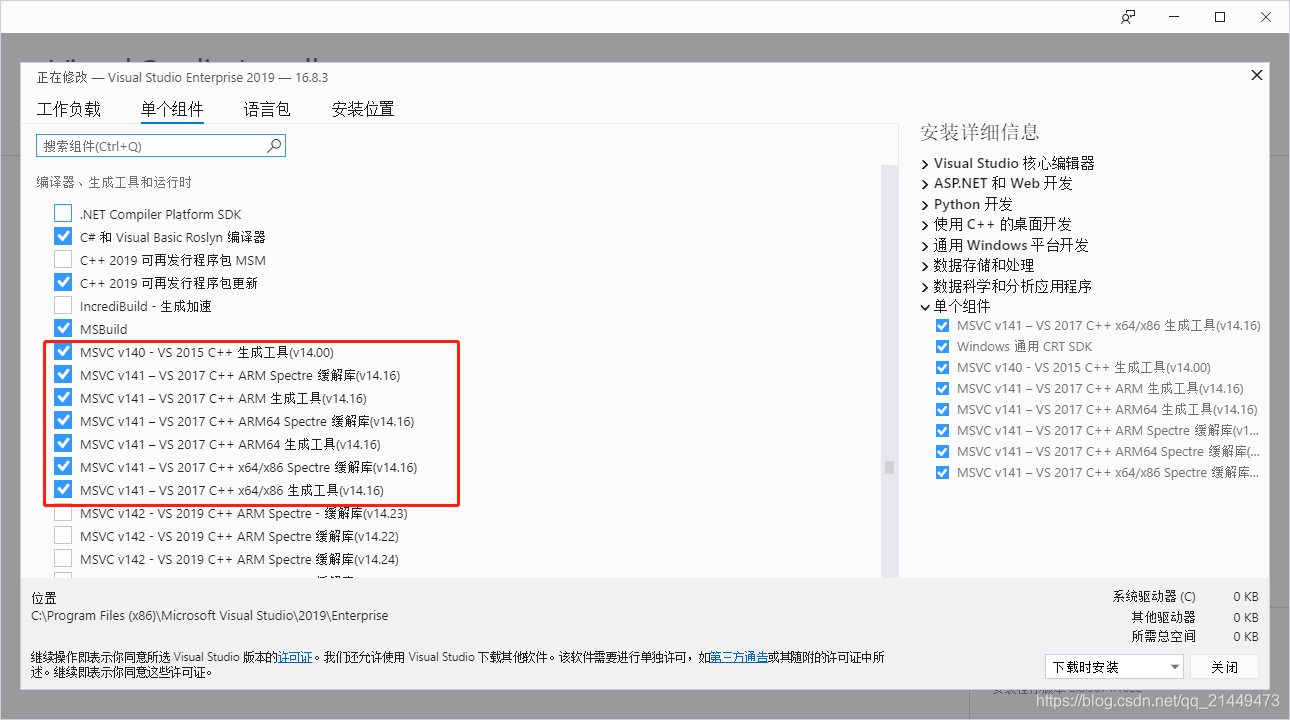Check IncrediBuild - 生成加速 option
Image resolution: width=1290 pixels, height=720 pixels.
tap(63, 306)
